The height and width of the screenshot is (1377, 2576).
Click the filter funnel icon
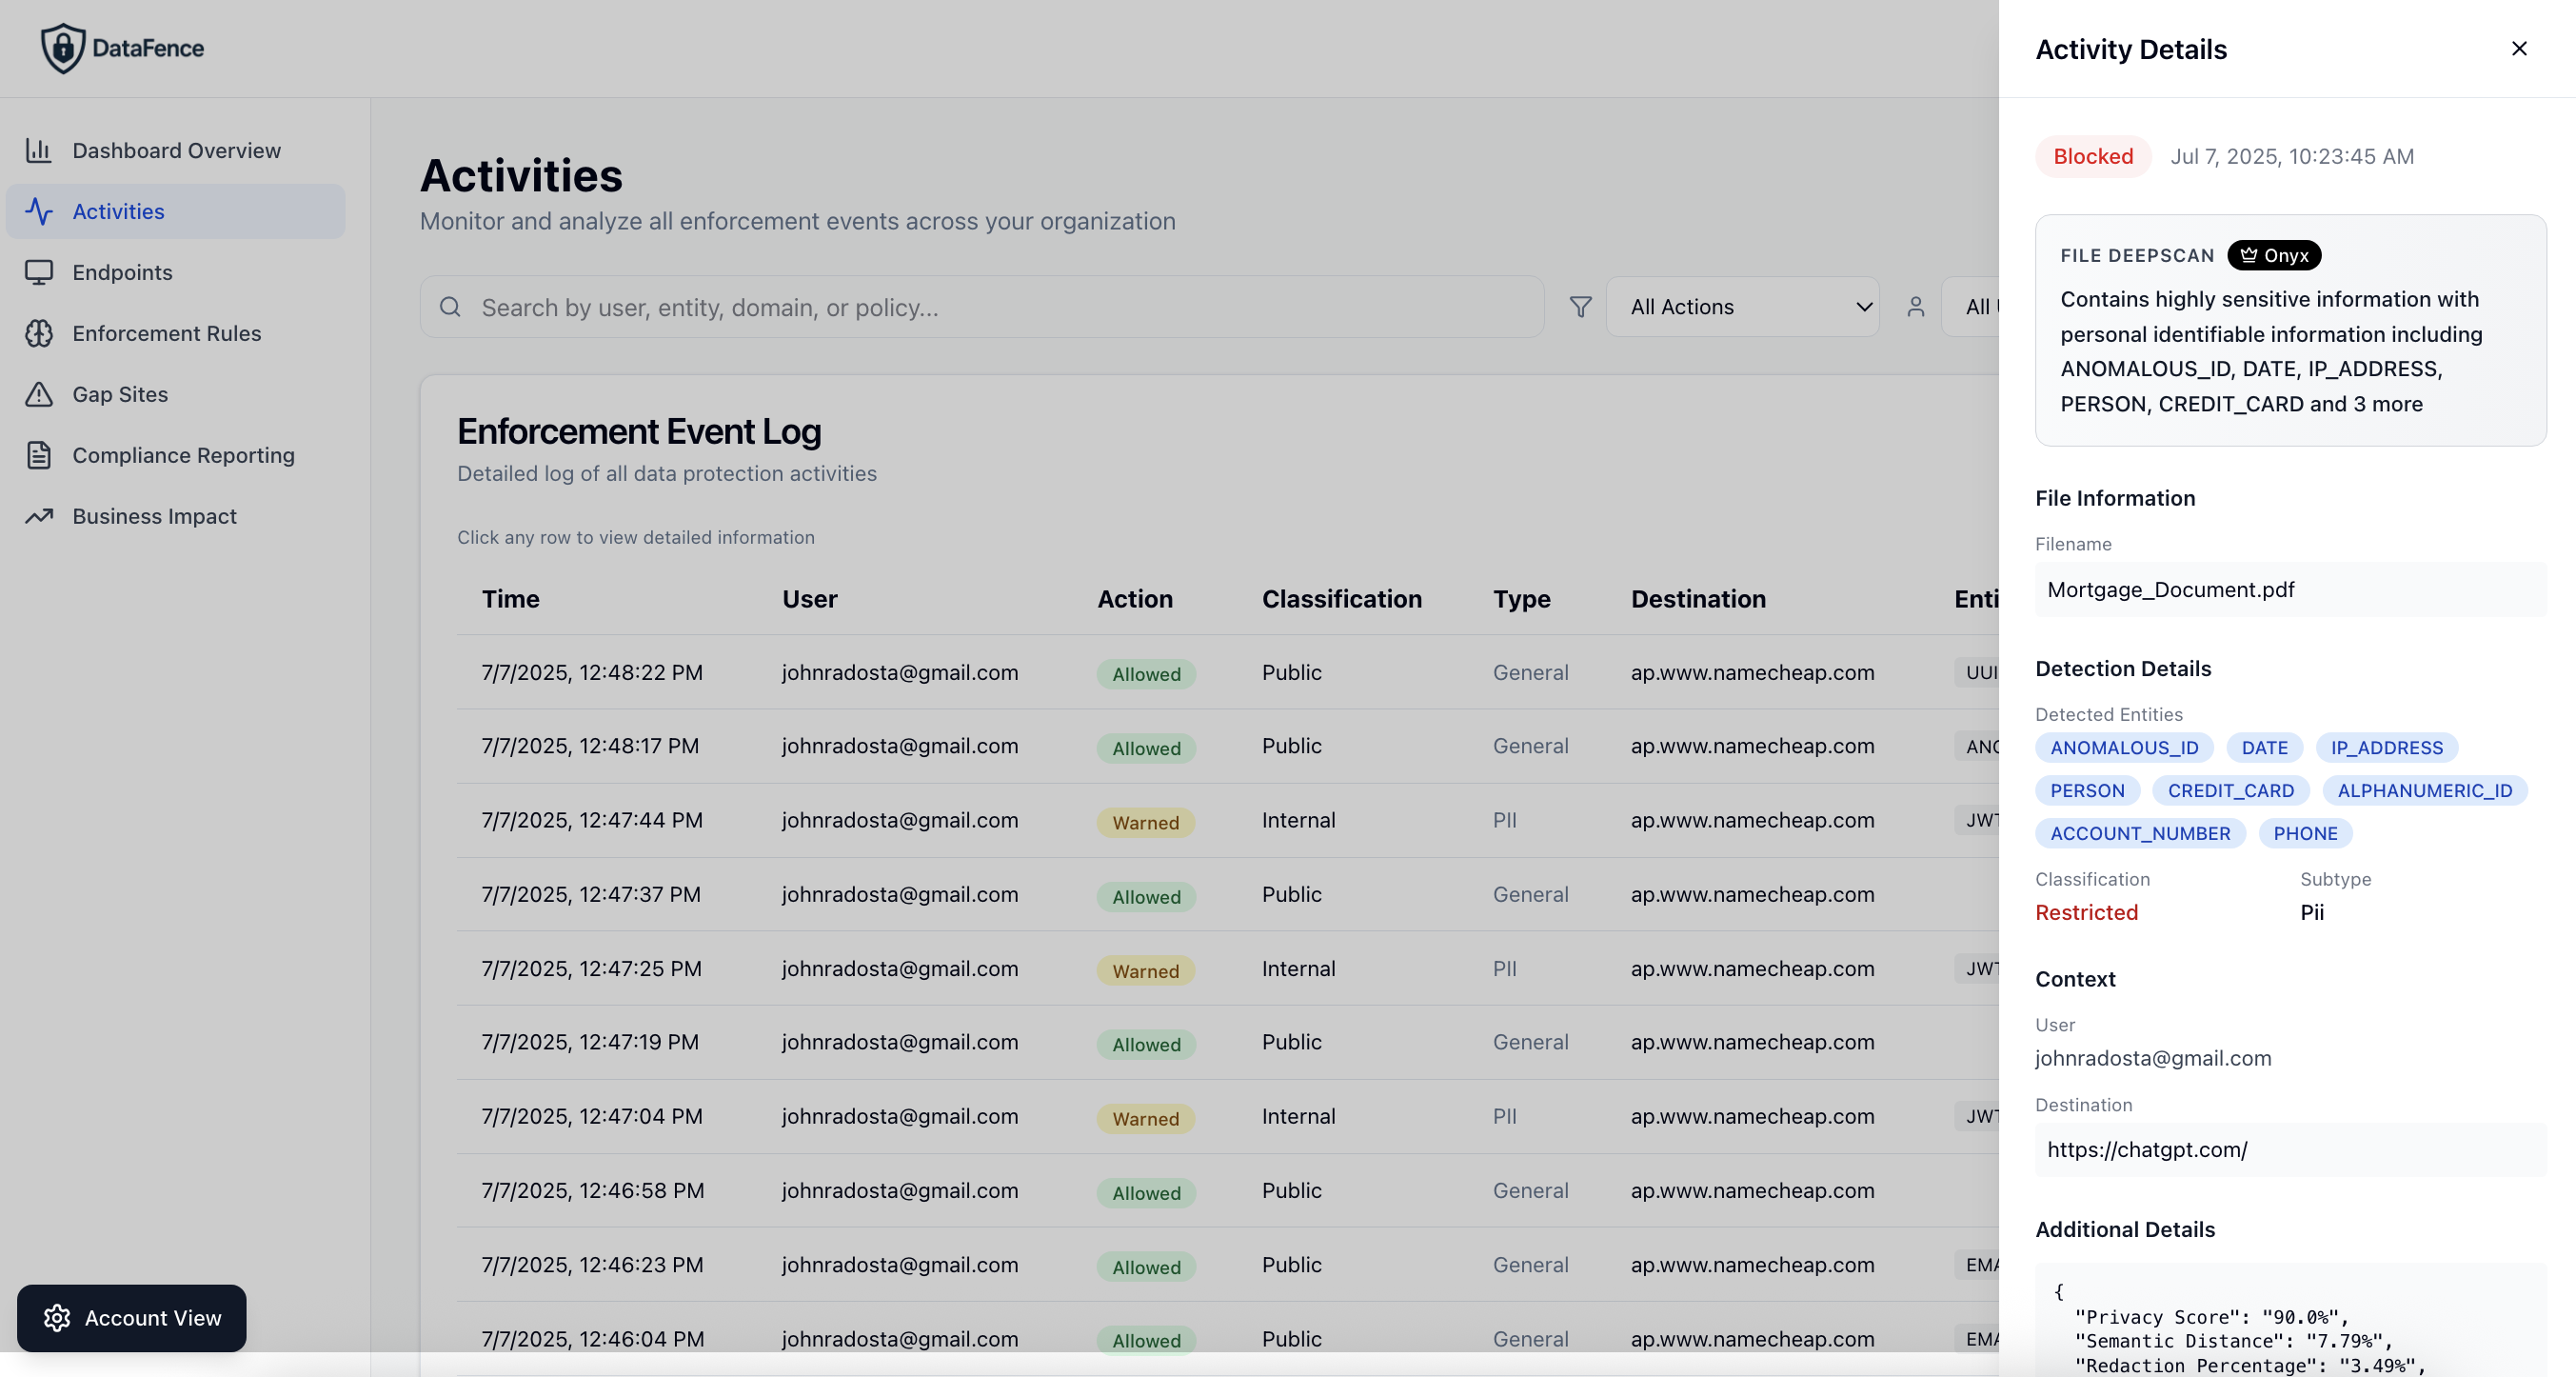pos(1580,307)
